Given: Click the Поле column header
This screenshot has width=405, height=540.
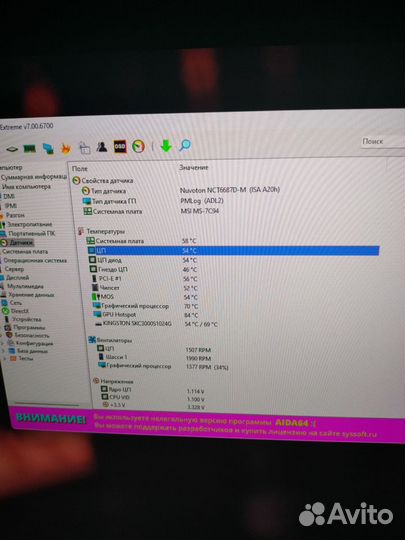Looking at the screenshot, I should [80, 169].
